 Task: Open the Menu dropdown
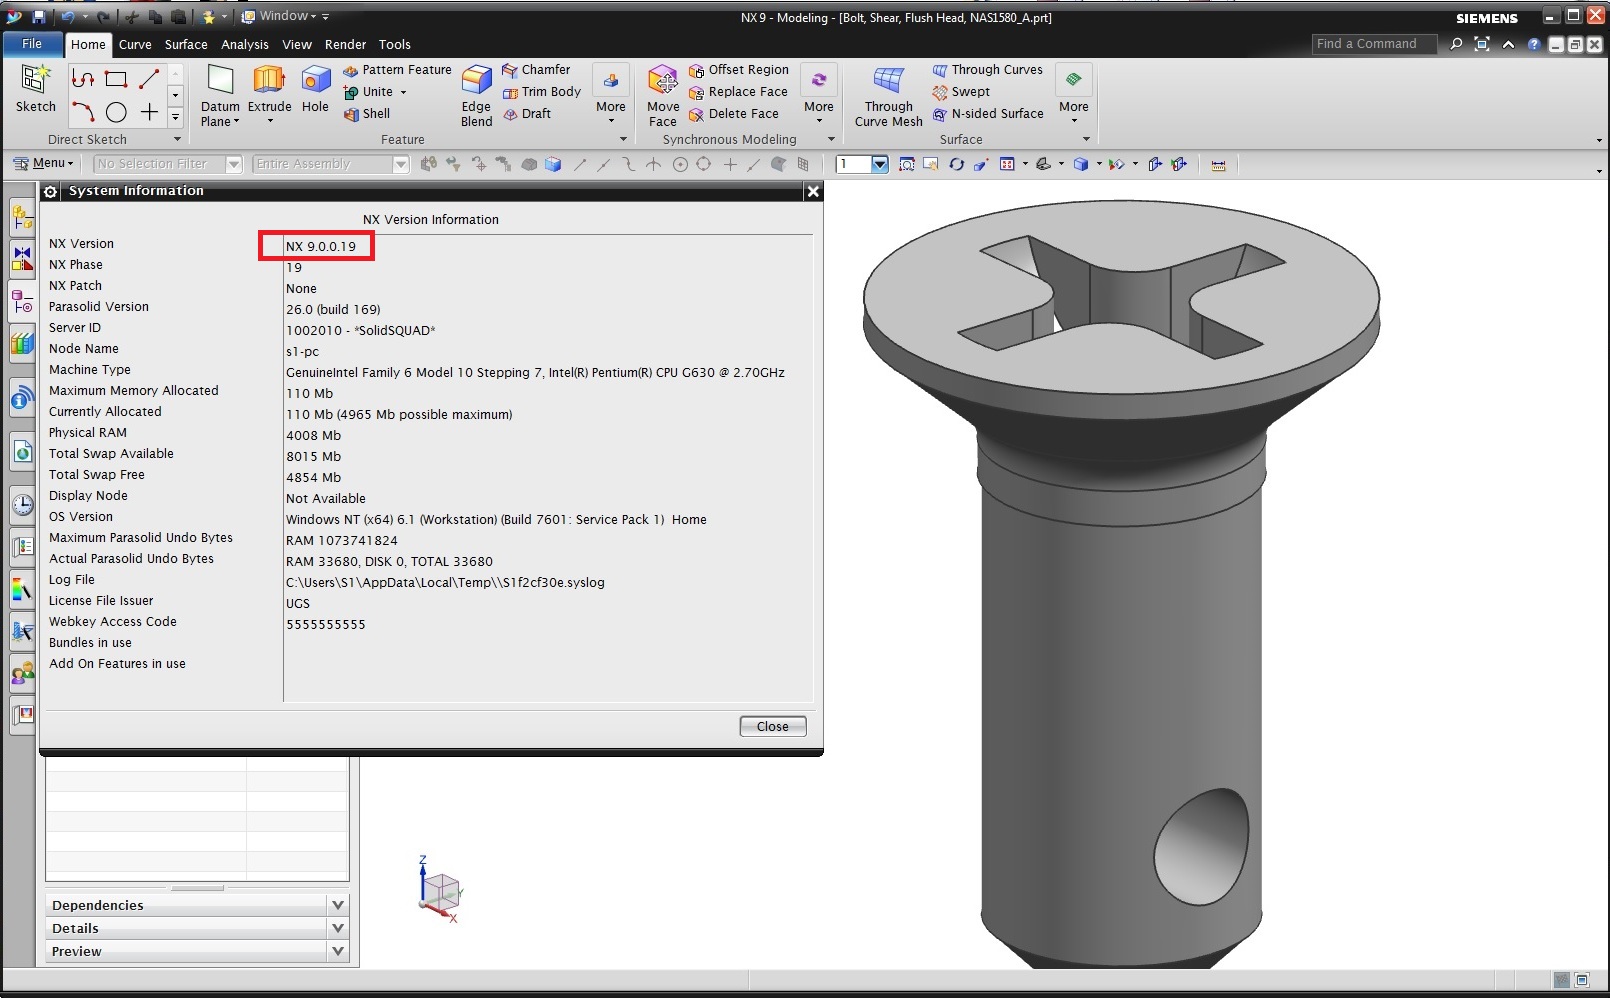(43, 163)
